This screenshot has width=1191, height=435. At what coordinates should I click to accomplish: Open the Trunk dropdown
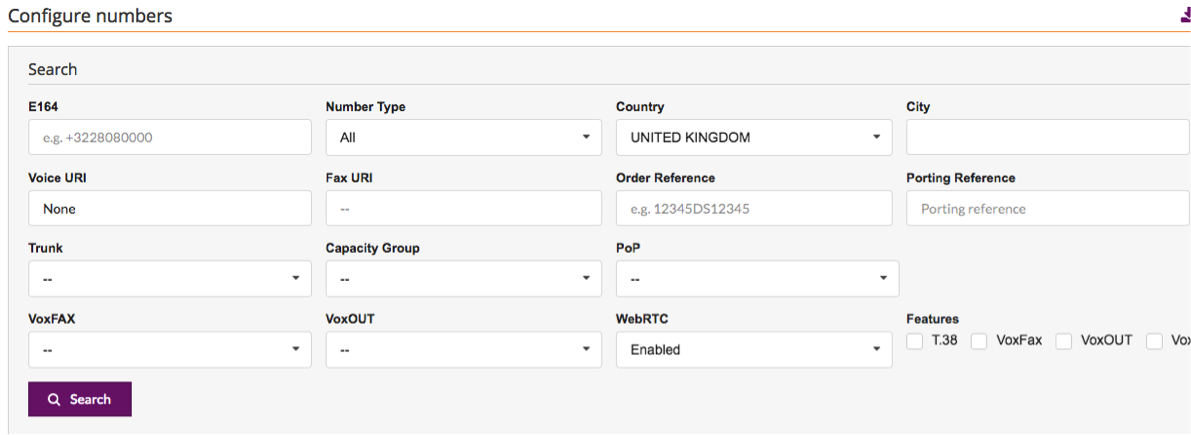169,279
